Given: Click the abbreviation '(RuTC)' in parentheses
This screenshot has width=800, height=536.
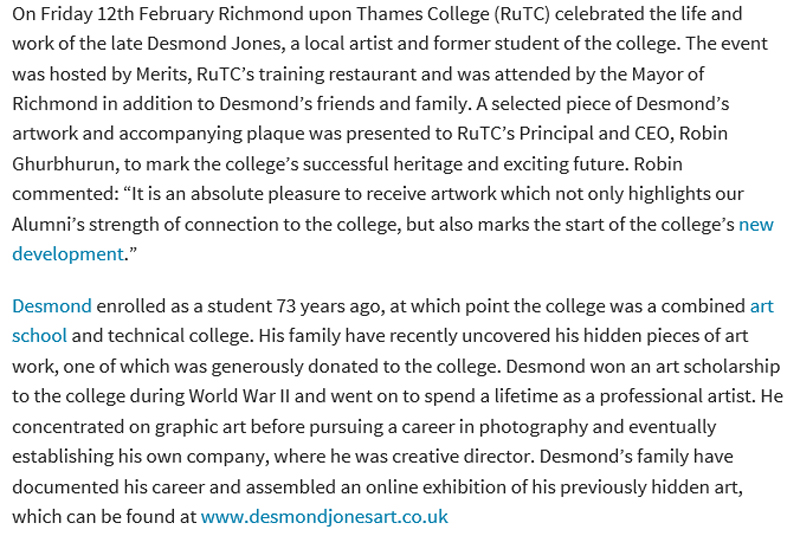Looking at the screenshot, I should [x=522, y=14].
